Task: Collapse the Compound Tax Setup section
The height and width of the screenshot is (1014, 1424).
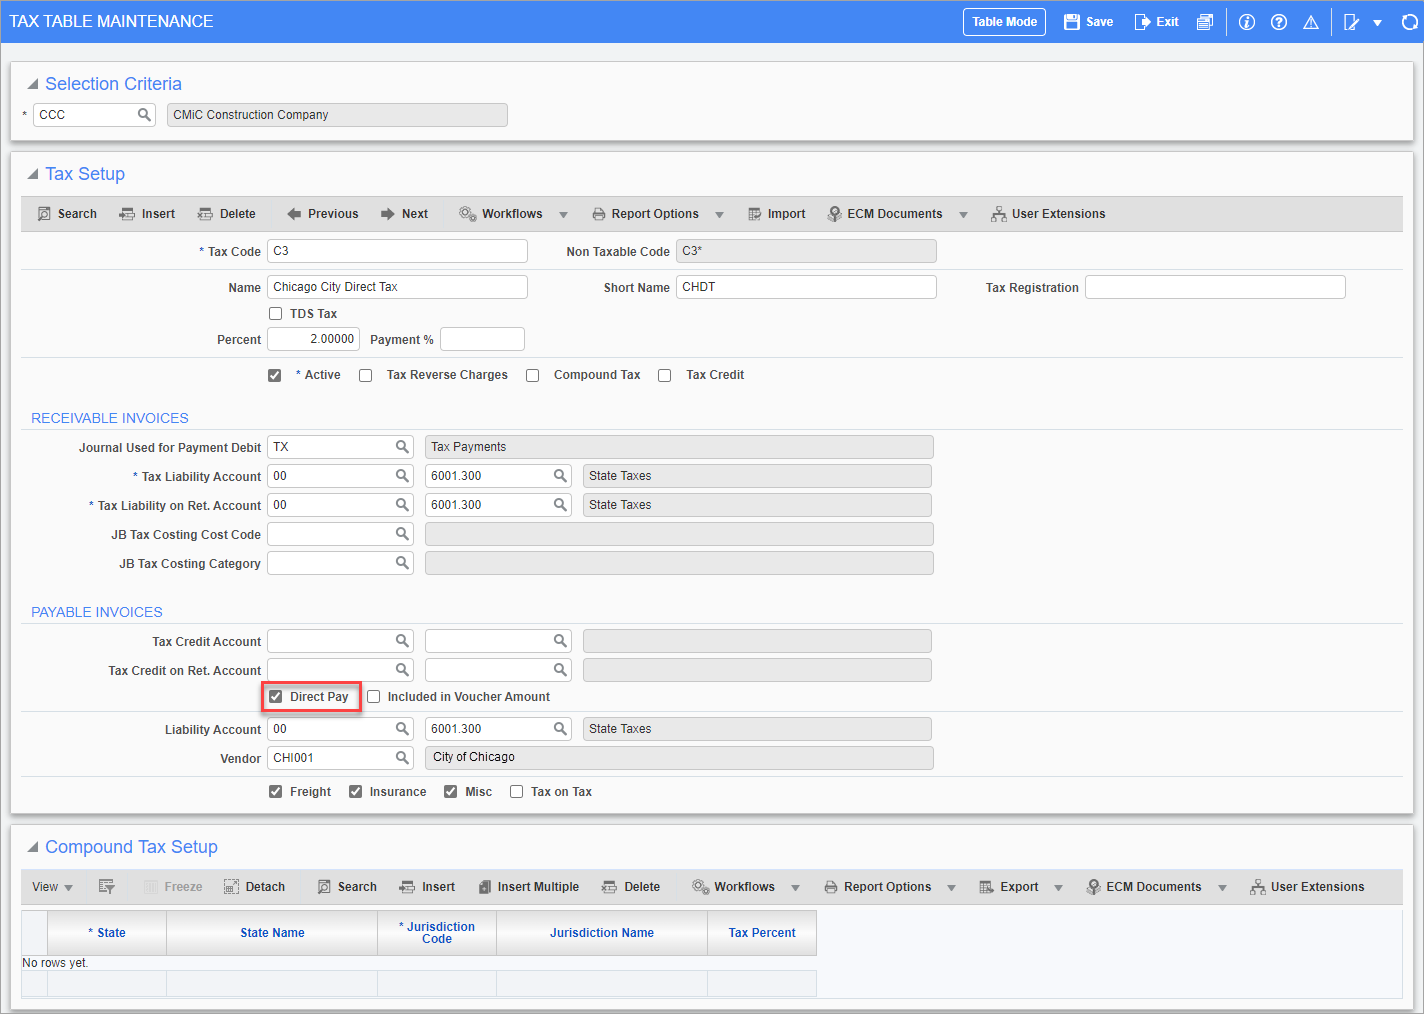Action: coord(33,847)
